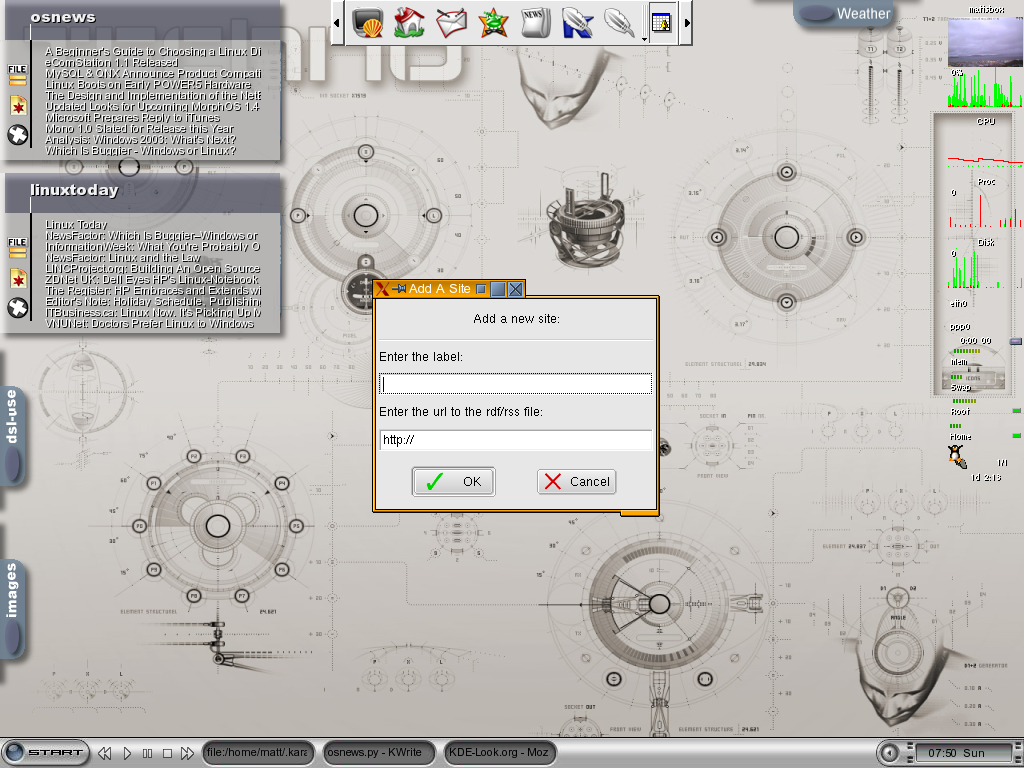Toggle the sticky pin on Add A Site titlebar
Viewport: 1024px width, 768px height.
pyautogui.click(x=399, y=289)
